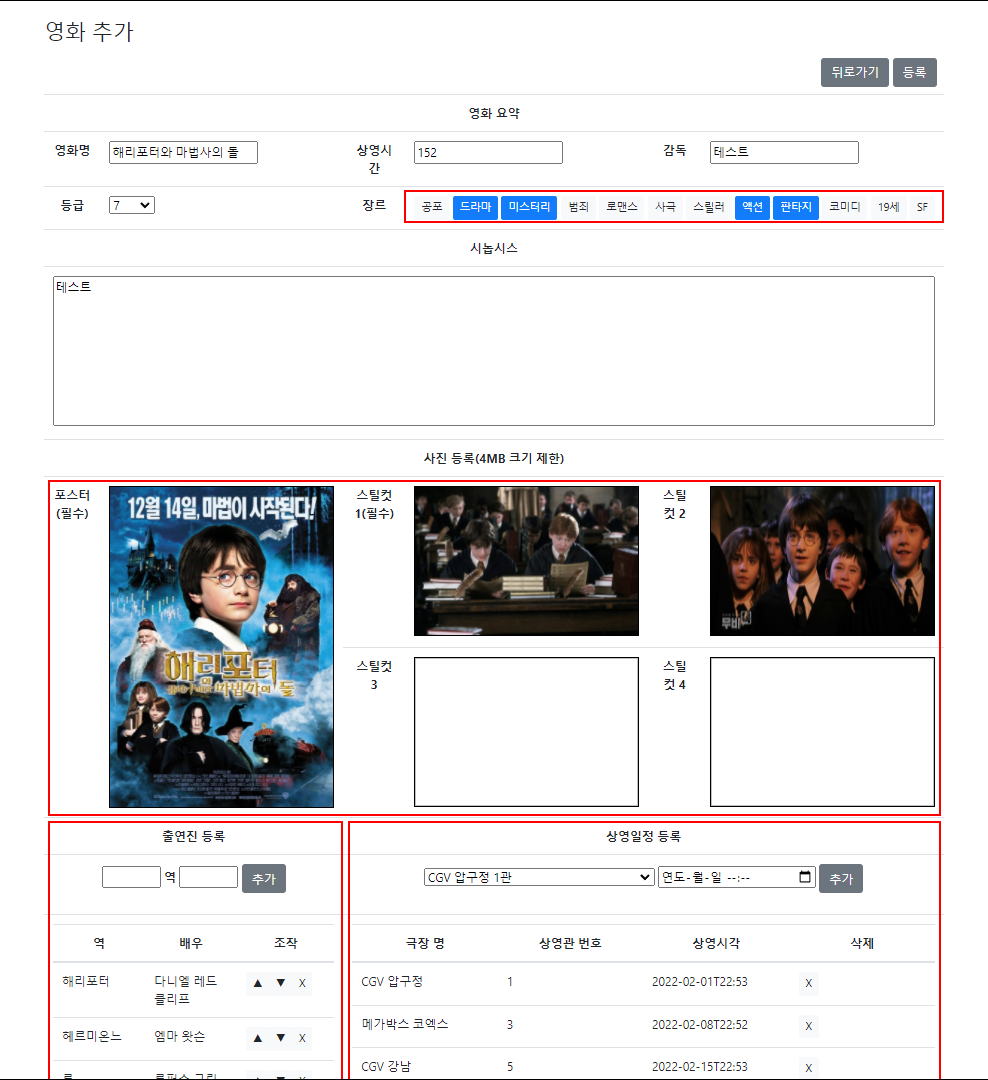Click the 뒤로가기 back button

pyautogui.click(x=854, y=72)
